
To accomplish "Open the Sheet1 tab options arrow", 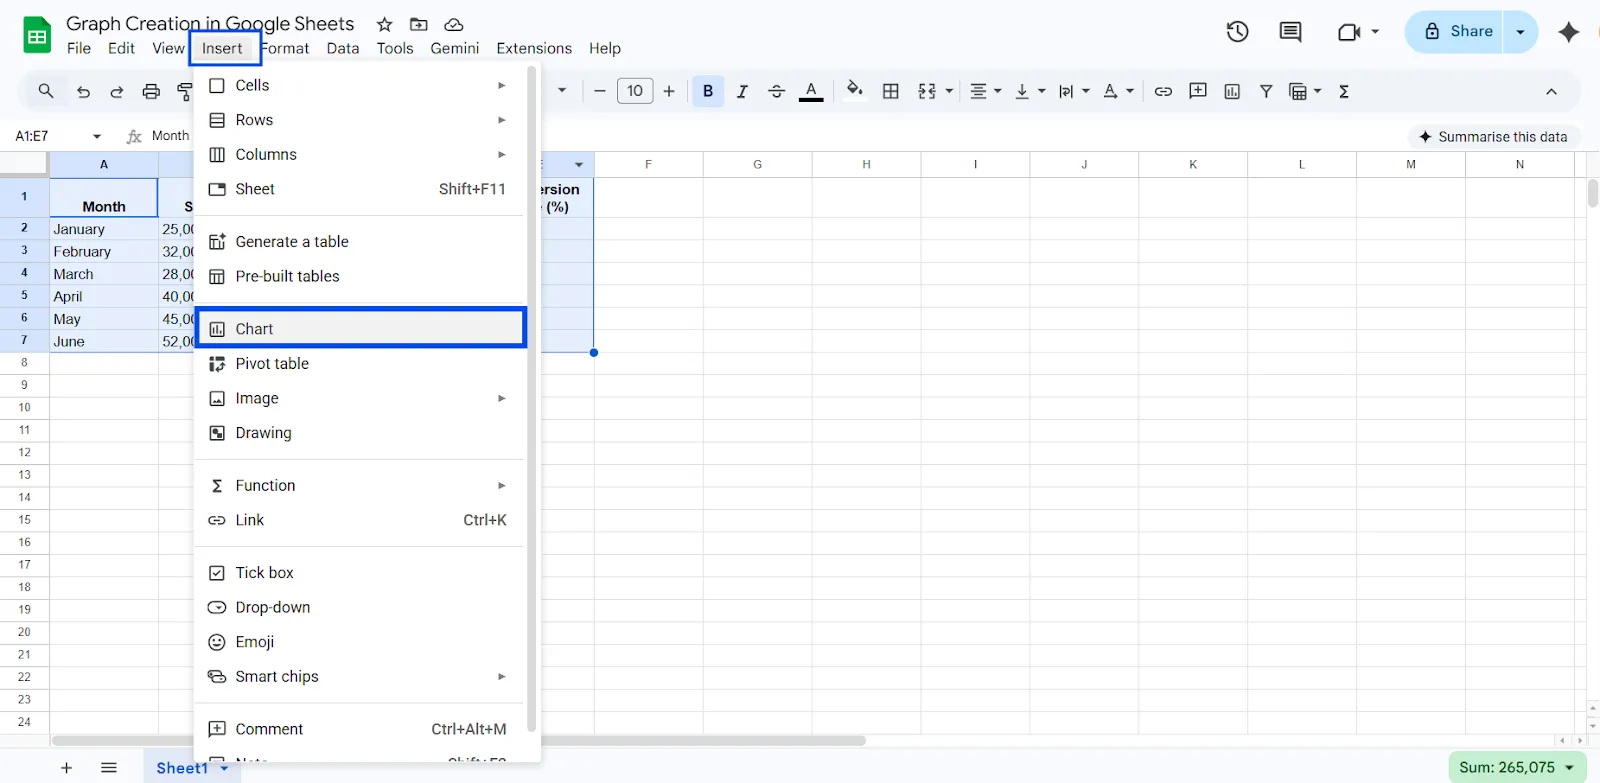I will click(224, 768).
